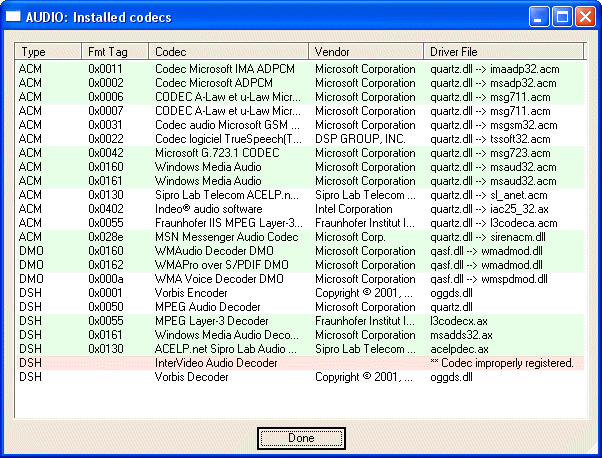
Task: Select the Windows Media Audio Deco... row
Action: pos(300,335)
